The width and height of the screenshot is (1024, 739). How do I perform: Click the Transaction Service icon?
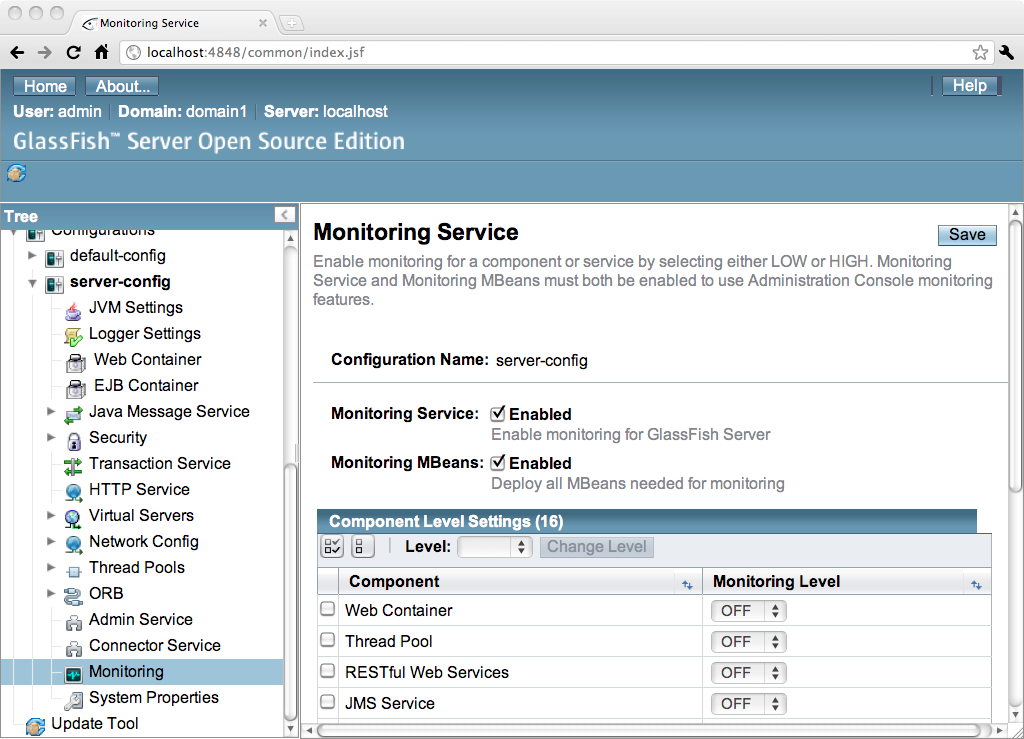(x=73, y=465)
